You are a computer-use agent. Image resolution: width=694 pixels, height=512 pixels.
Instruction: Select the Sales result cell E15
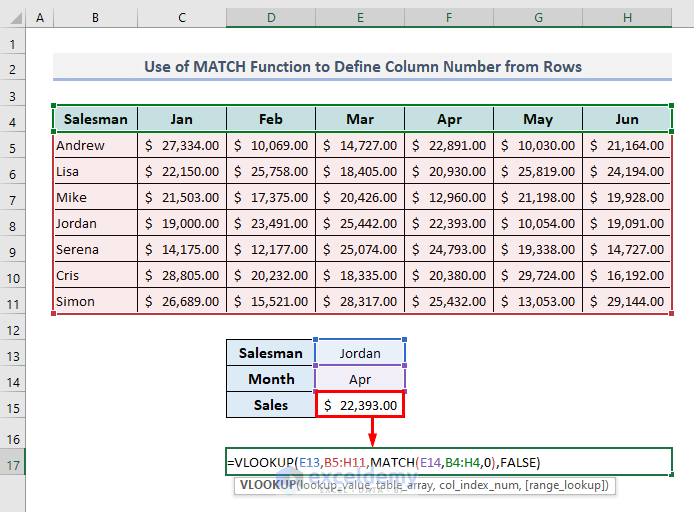360,405
